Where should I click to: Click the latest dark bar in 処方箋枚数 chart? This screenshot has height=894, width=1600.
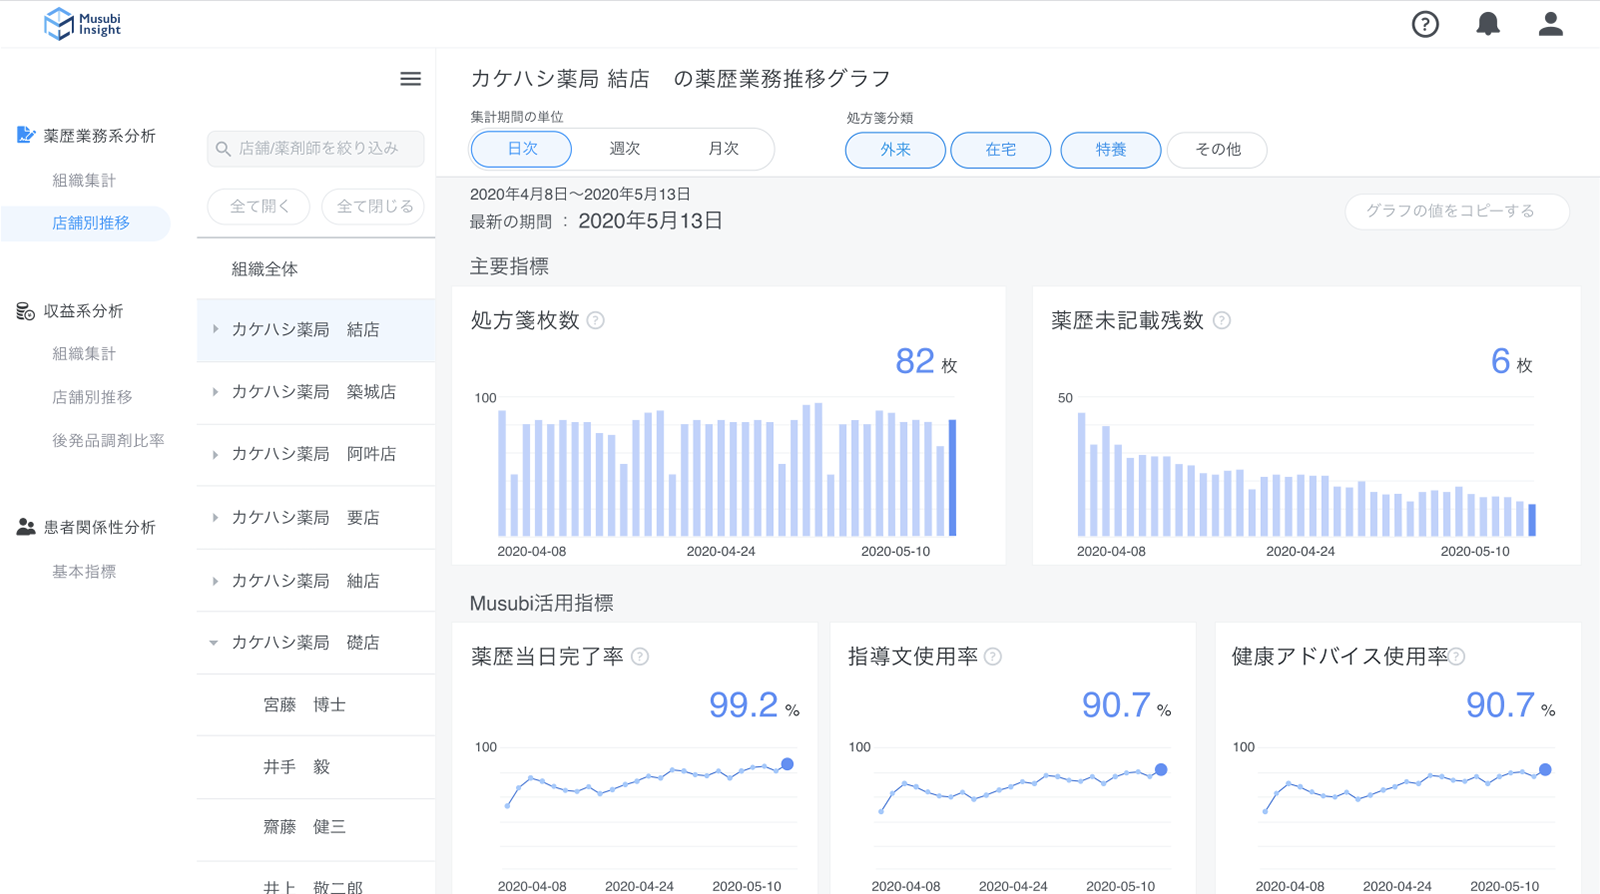(952, 478)
